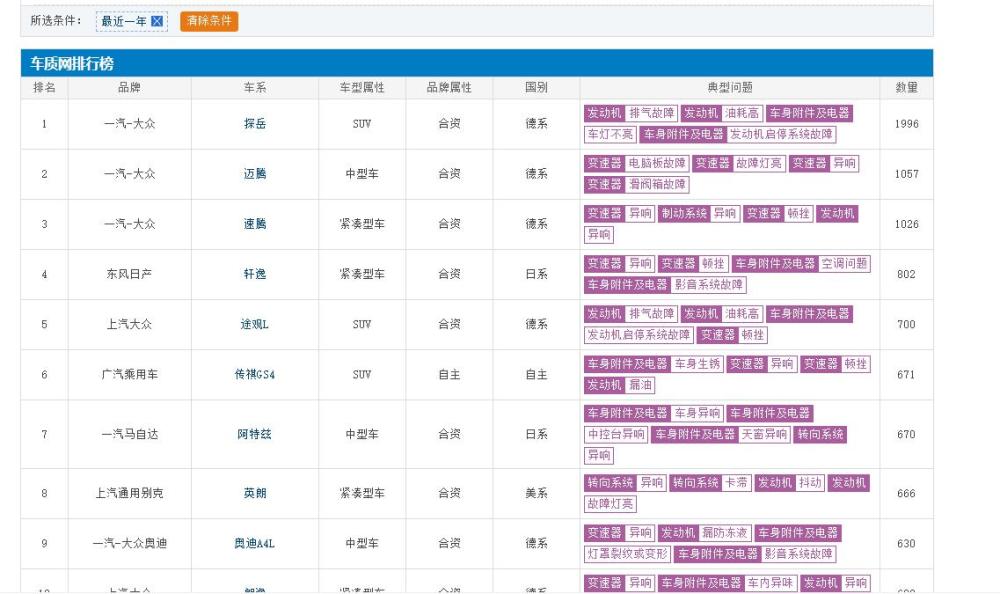Select 发动机 漏油 tag in 传祺GS4 row
The height and width of the screenshot is (594, 1000).
pyautogui.click(x=619, y=385)
